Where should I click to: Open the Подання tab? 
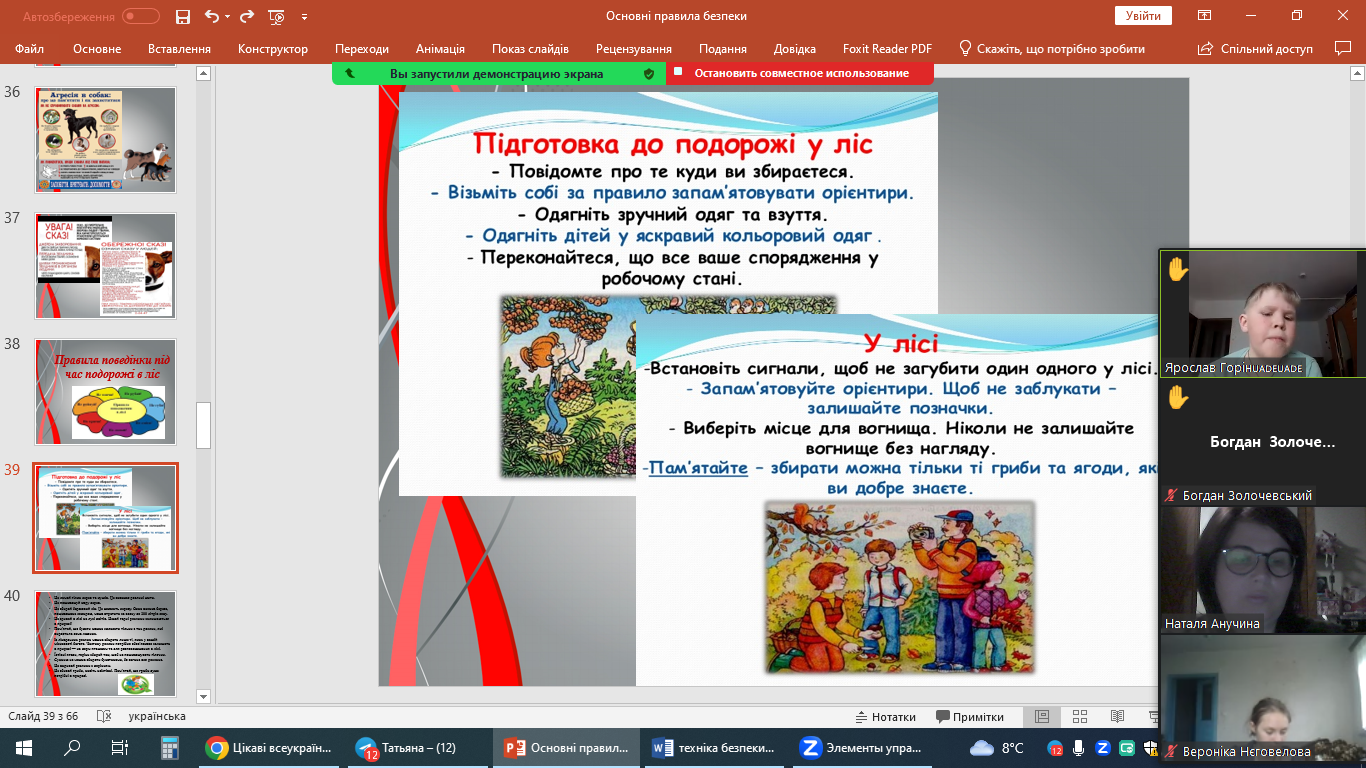click(x=723, y=49)
